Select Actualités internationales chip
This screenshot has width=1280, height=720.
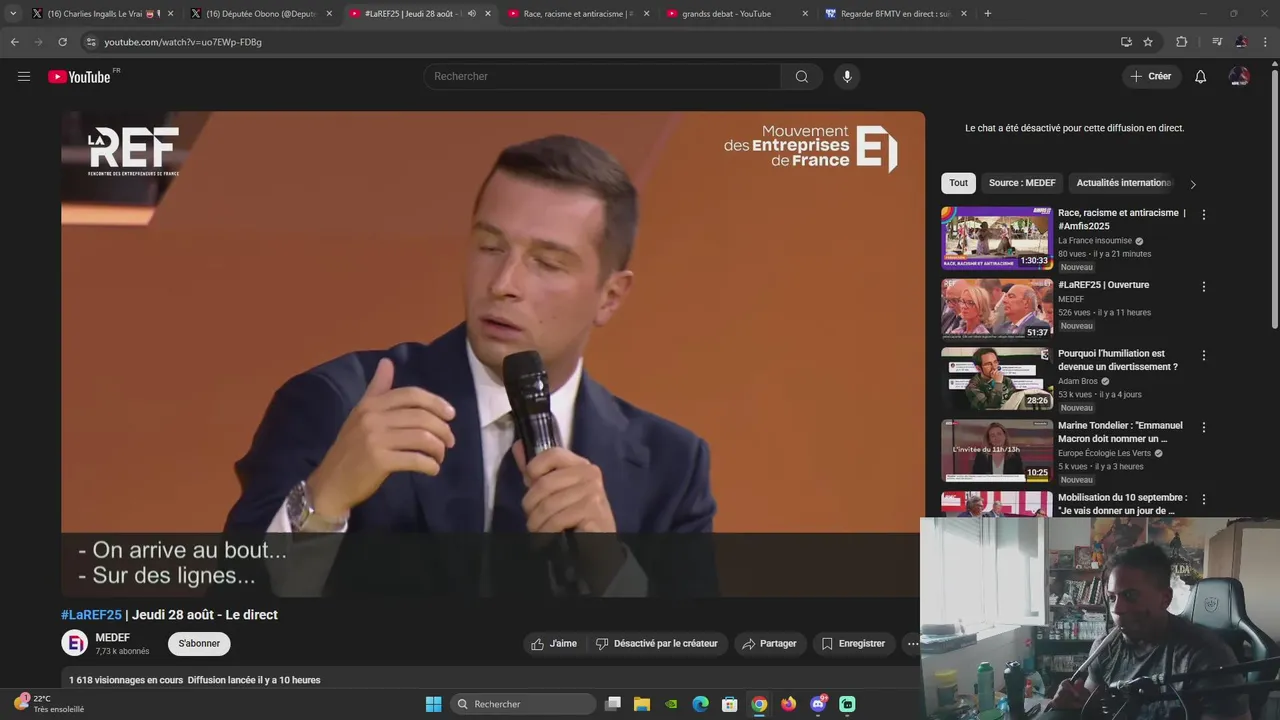coord(1123,183)
